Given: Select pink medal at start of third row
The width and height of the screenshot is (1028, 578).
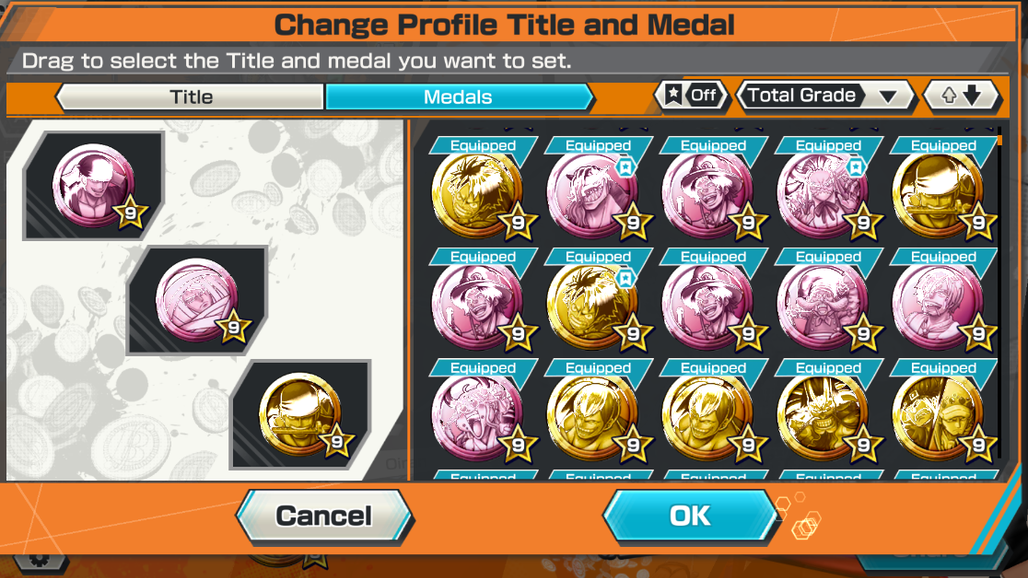Looking at the screenshot, I should click(478, 417).
